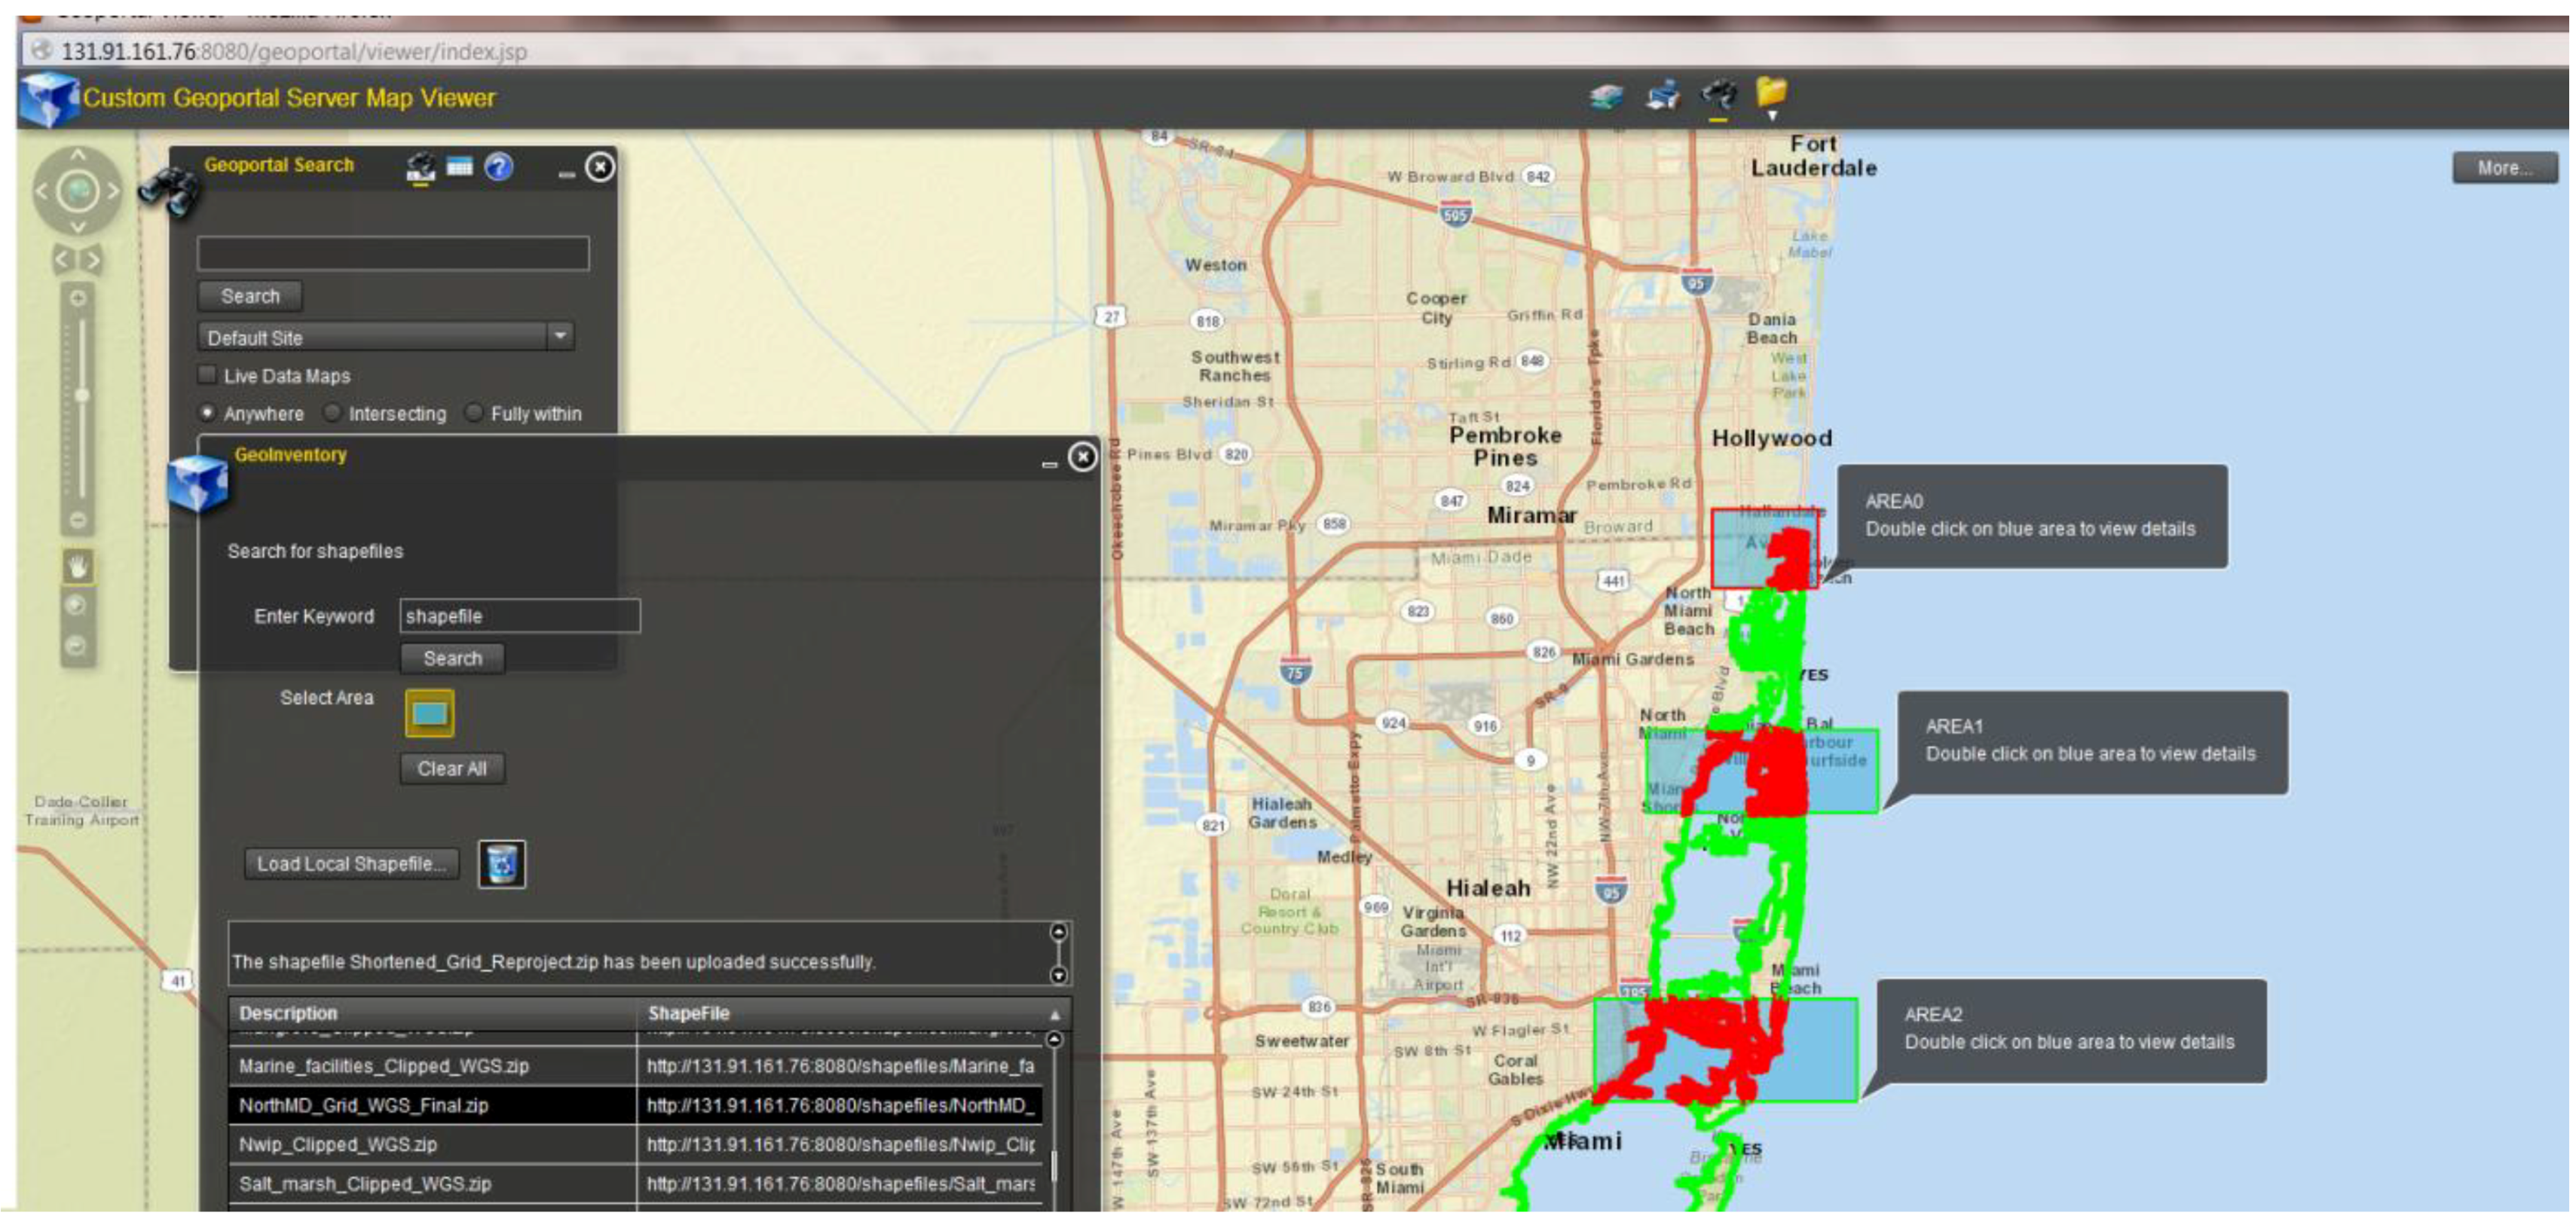
Task: Click the Load Local Shapefile button
Action: coord(352,864)
